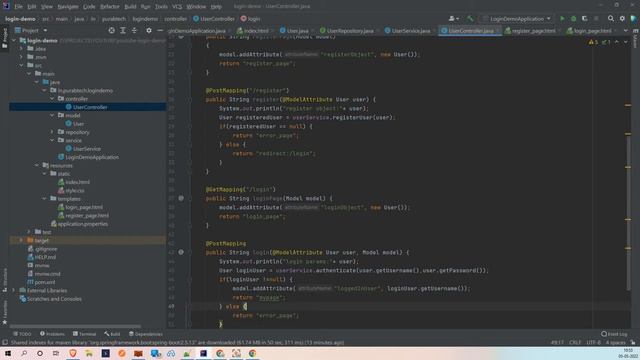The width and height of the screenshot is (640, 360).
Task: Open Project panel options gear
Action: (149, 31)
